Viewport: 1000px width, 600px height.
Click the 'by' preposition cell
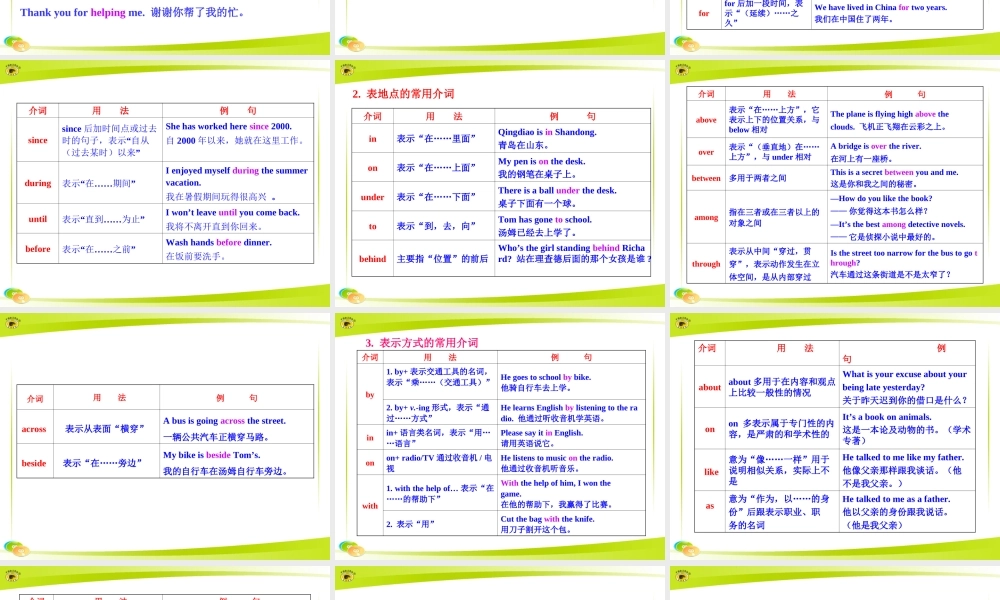[x=370, y=394]
